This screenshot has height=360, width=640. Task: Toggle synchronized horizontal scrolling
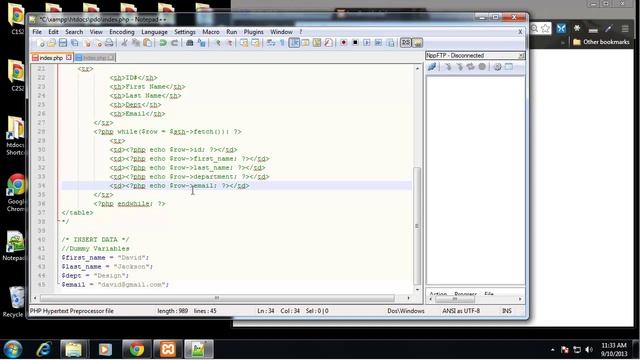[x=255, y=43]
